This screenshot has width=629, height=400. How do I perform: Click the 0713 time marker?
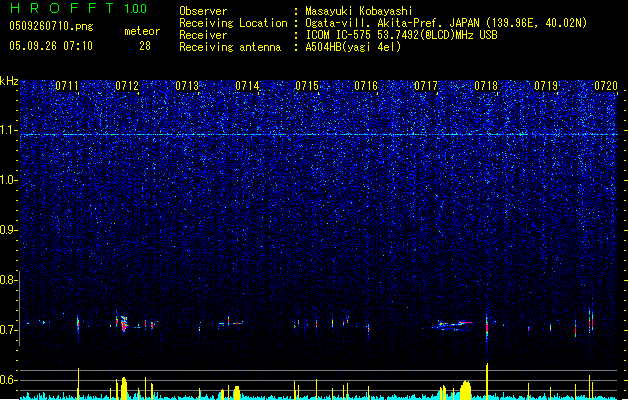pyautogui.click(x=187, y=86)
